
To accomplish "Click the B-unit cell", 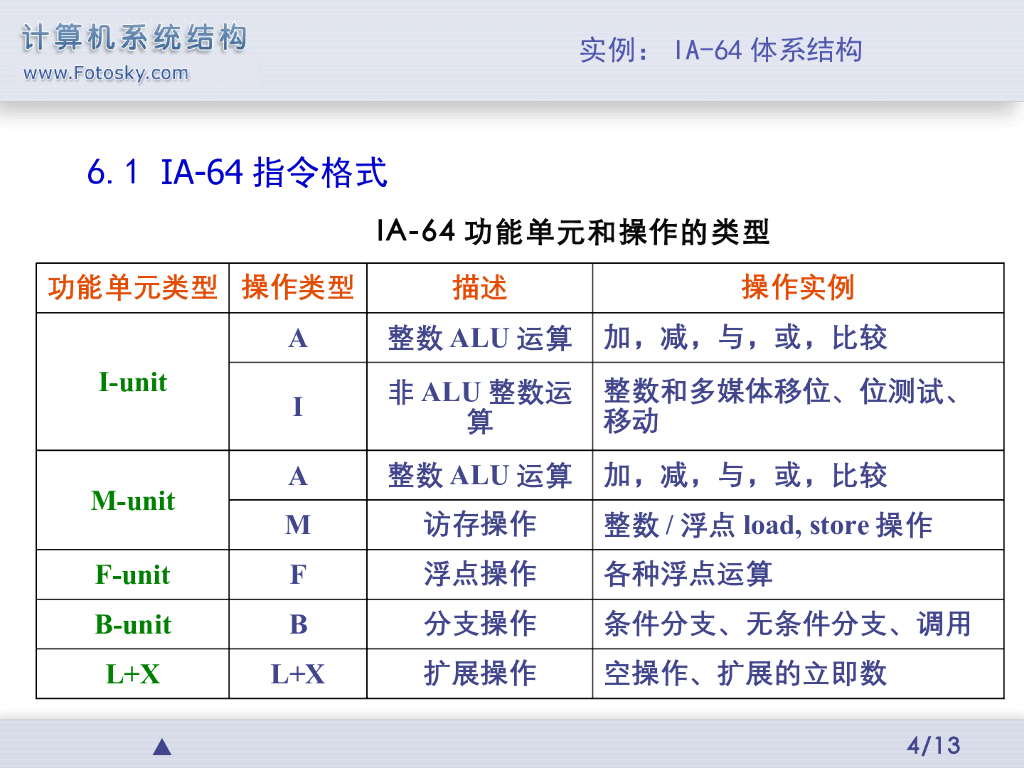I will [x=133, y=625].
